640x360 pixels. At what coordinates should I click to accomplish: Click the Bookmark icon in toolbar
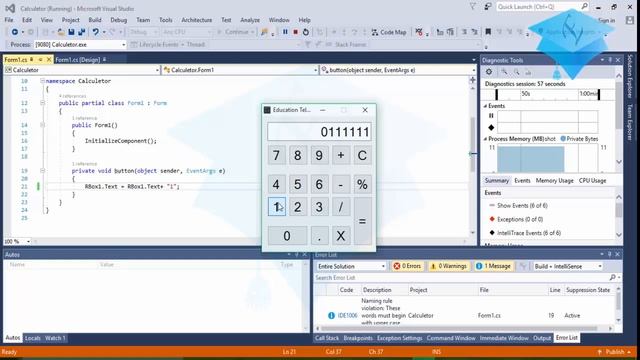pos(488,31)
